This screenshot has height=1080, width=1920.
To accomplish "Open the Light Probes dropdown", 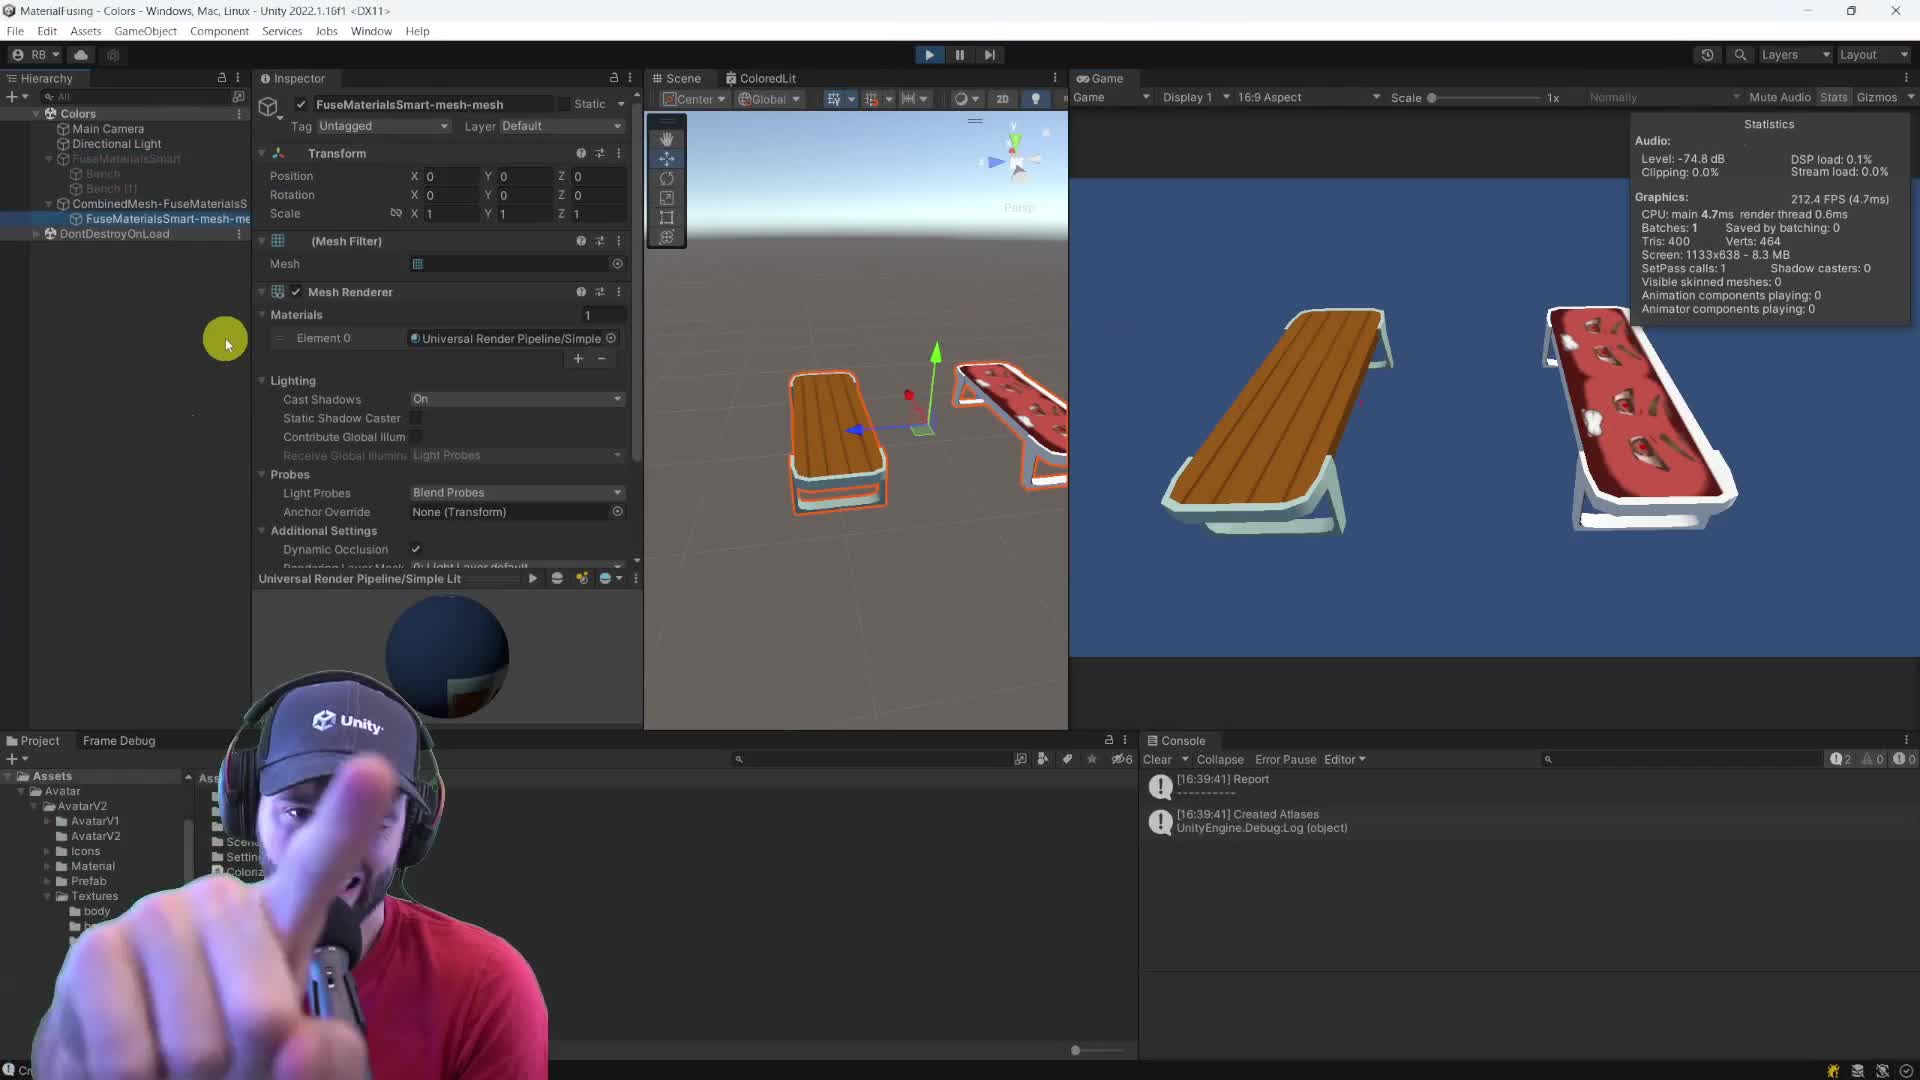I will (x=516, y=492).
